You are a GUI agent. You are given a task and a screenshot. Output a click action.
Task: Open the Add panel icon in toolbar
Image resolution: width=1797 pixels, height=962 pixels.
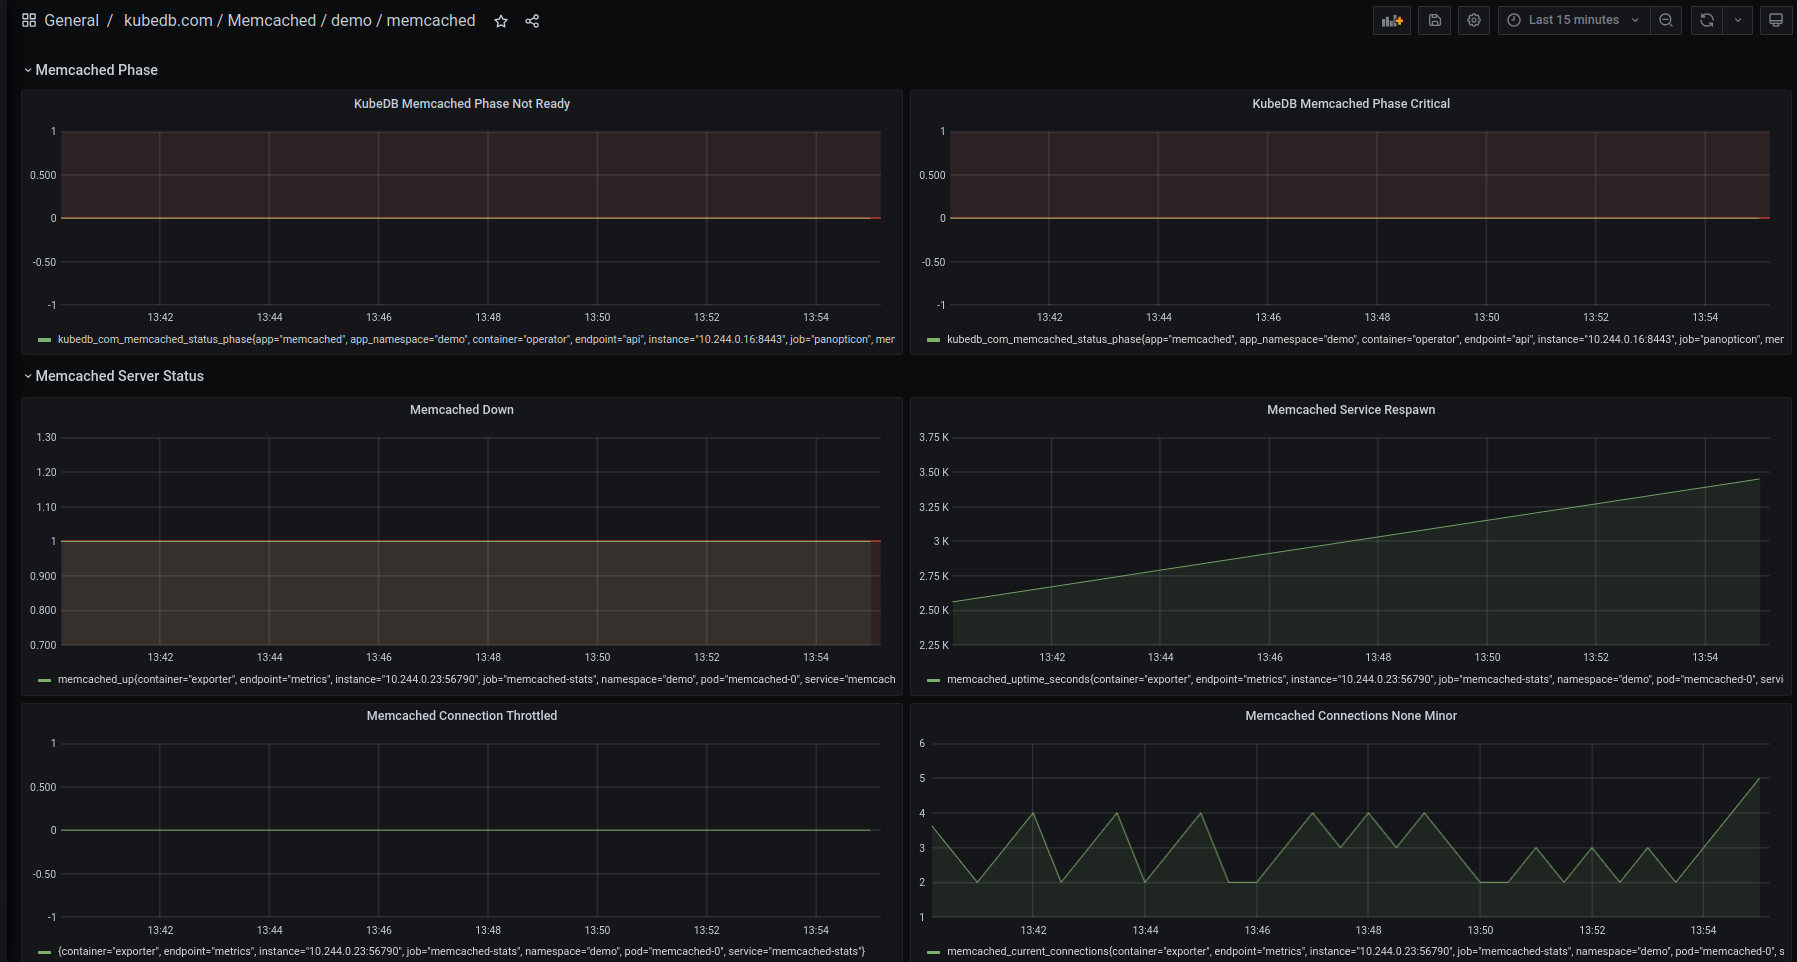point(1391,20)
